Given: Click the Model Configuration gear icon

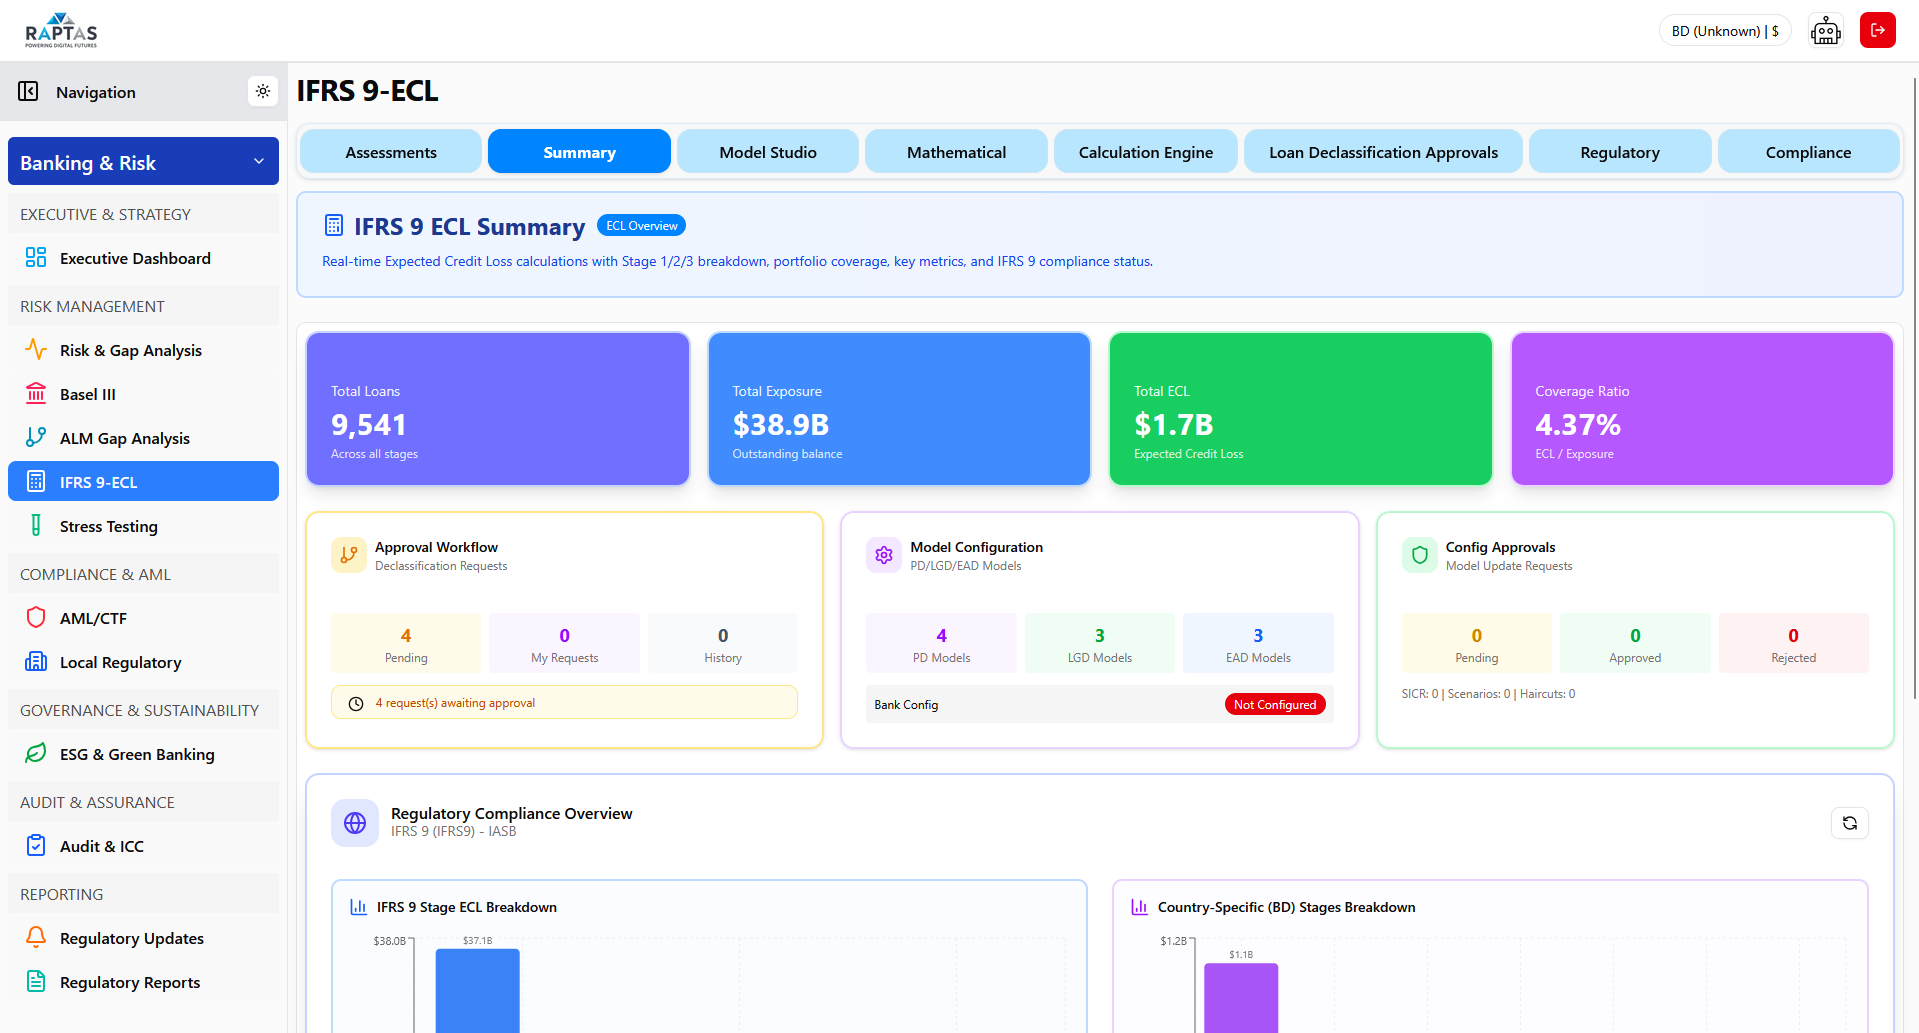Looking at the screenshot, I should point(884,555).
